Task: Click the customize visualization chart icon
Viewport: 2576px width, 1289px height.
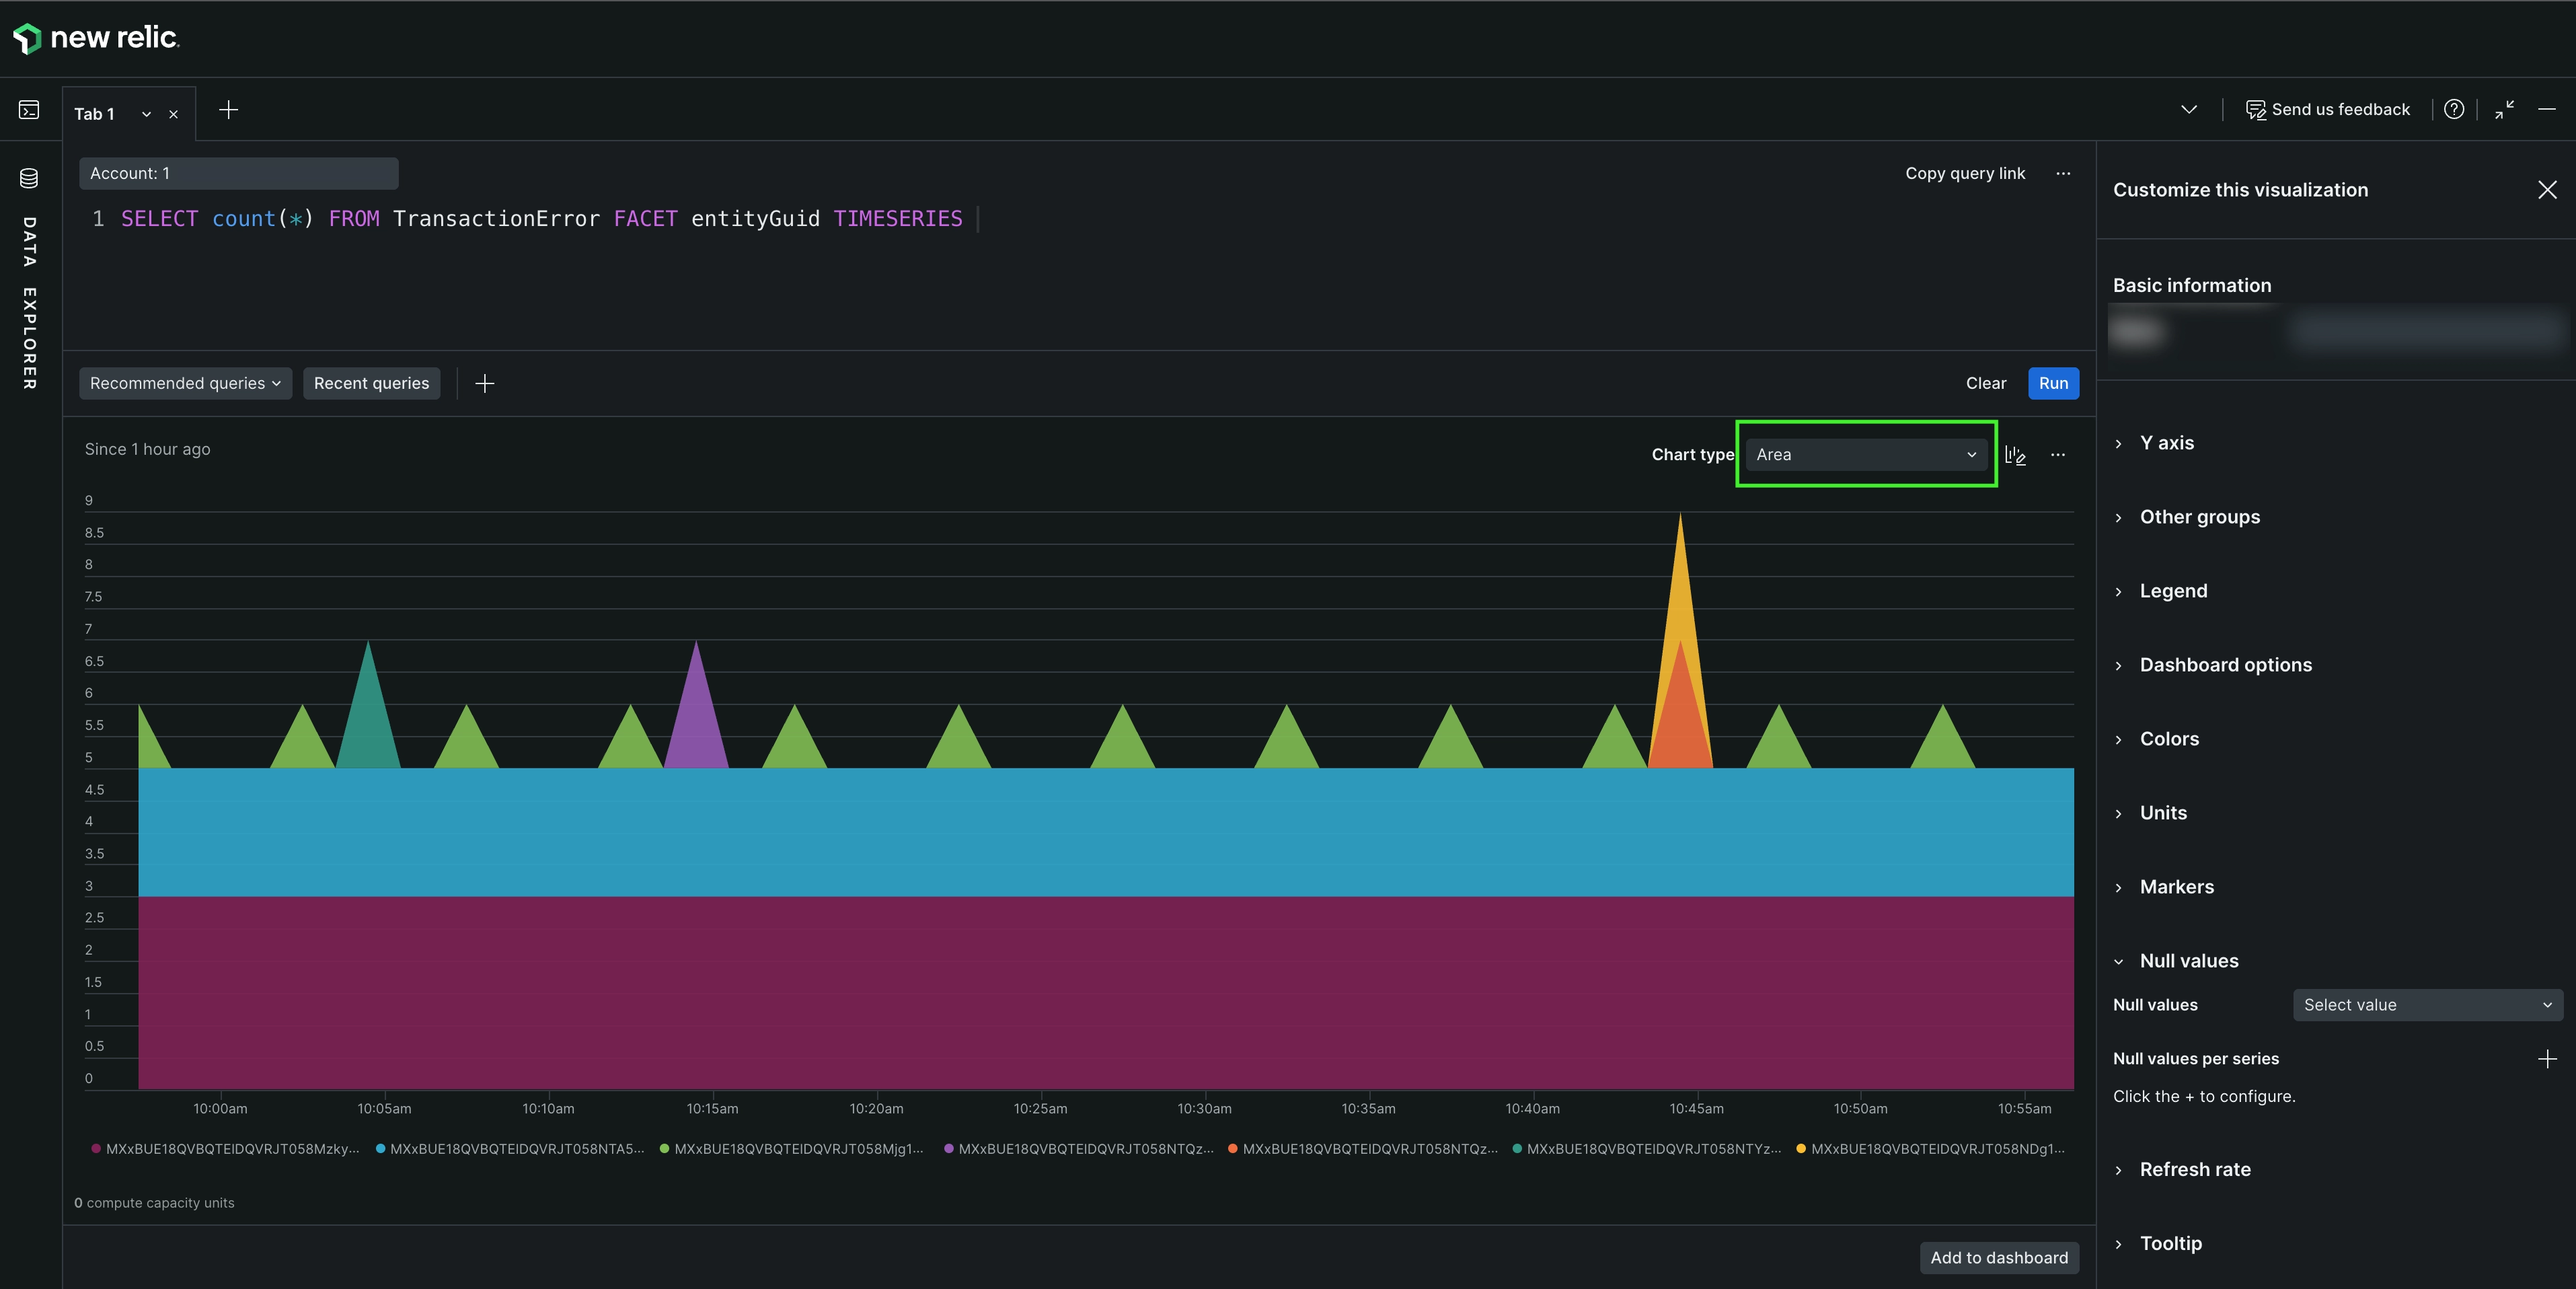Action: pyautogui.click(x=2015, y=455)
